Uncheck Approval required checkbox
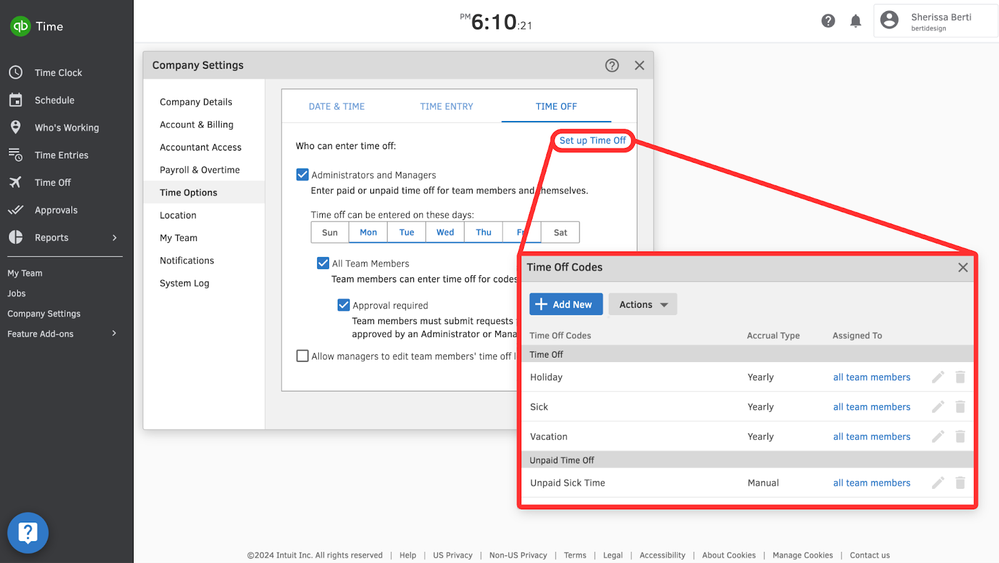This screenshot has height=563, width=999. [x=343, y=305]
